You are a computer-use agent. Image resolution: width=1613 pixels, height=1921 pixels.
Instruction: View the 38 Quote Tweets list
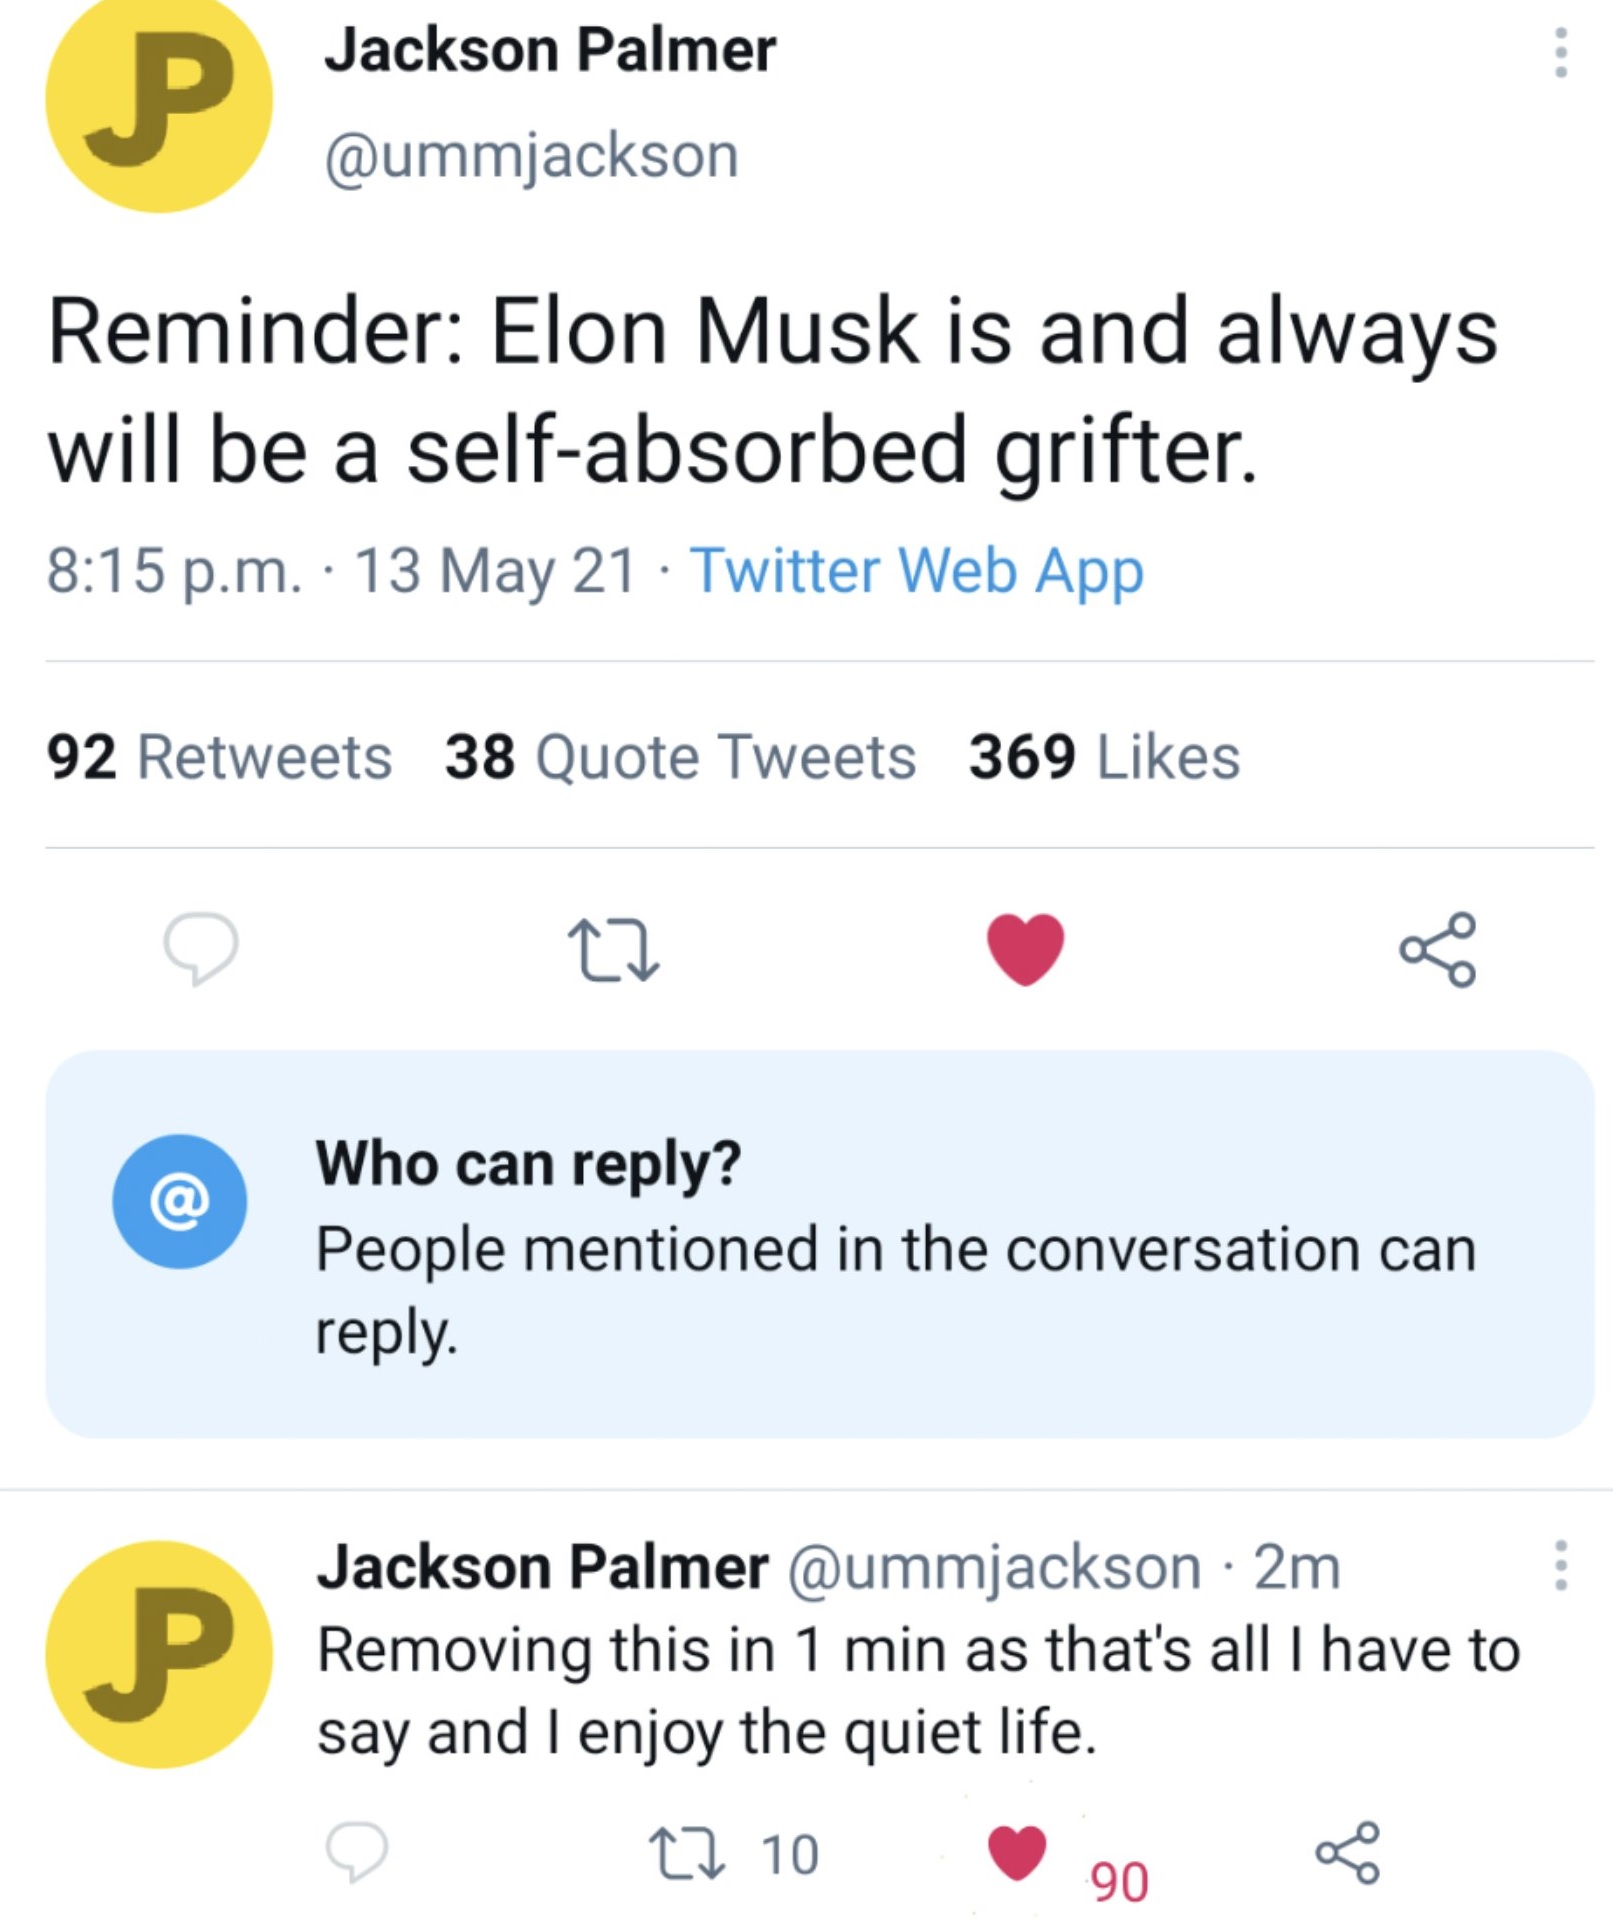click(x=680, y=756)
